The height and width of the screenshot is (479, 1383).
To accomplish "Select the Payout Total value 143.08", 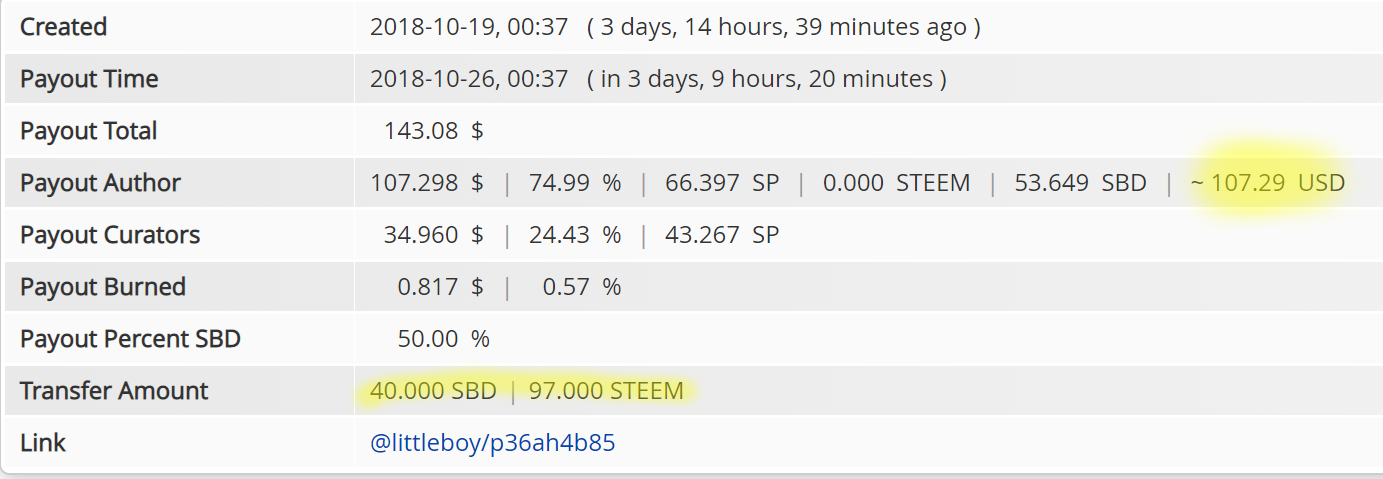I will point(421,131).
